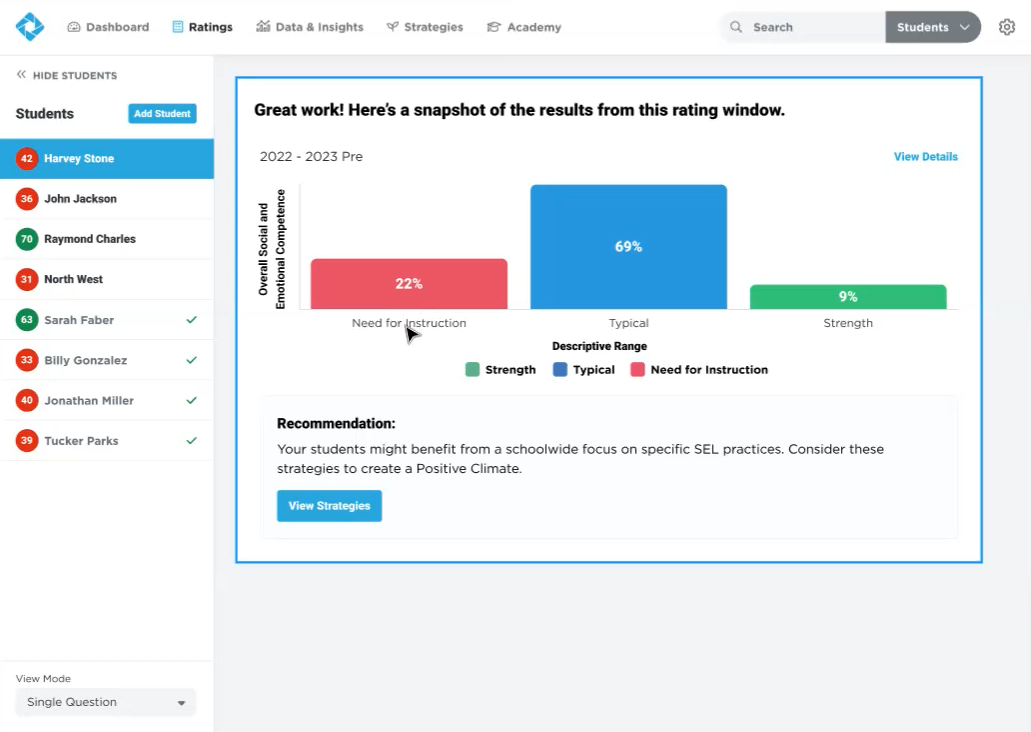Click Harvey Stone's score badge 42
The height and width of the screenshot is (732, 1031).
pos(27,159)
